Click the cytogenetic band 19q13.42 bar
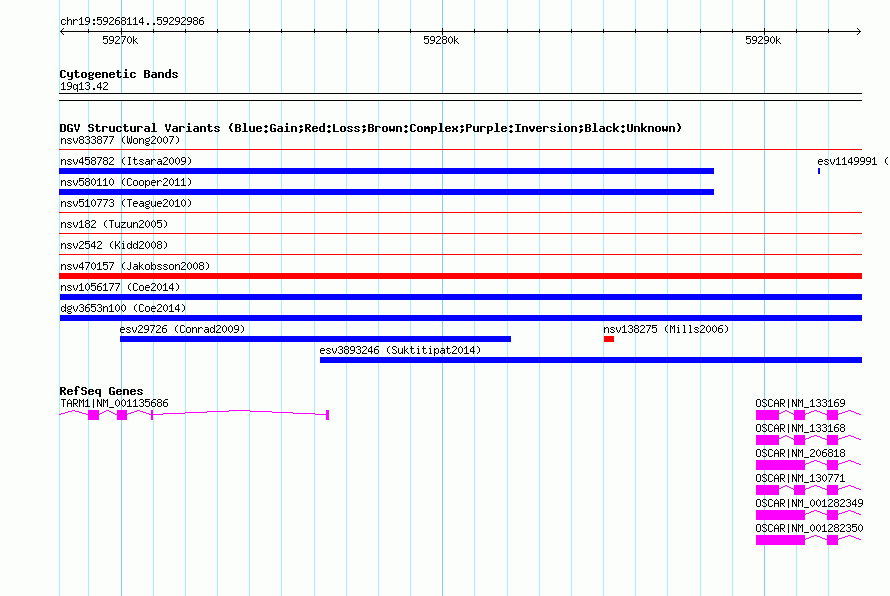 [x=461, y=97]
